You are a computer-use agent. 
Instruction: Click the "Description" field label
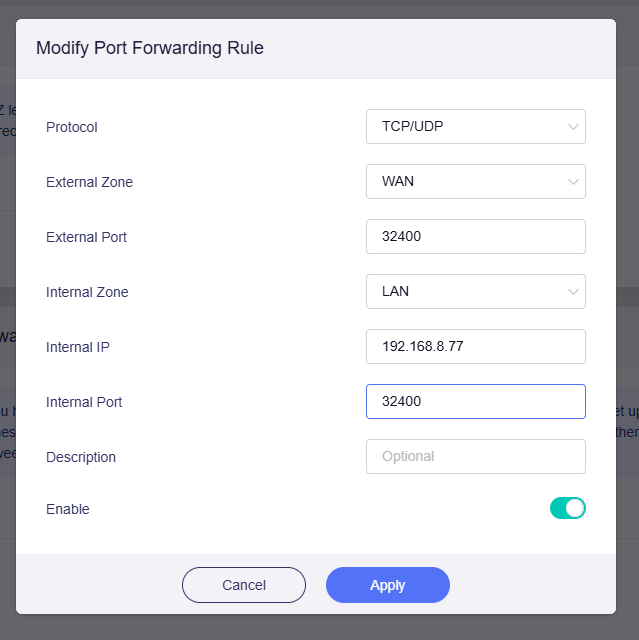coord(81,457)
